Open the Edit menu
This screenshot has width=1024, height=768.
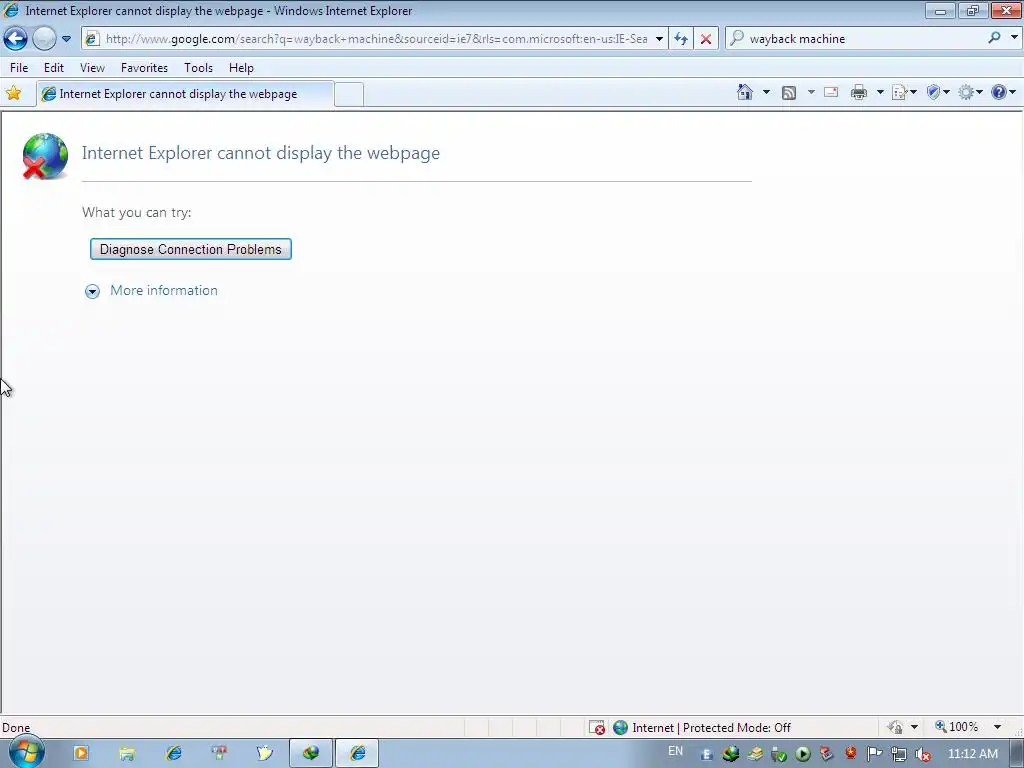[x=54, y=68]
